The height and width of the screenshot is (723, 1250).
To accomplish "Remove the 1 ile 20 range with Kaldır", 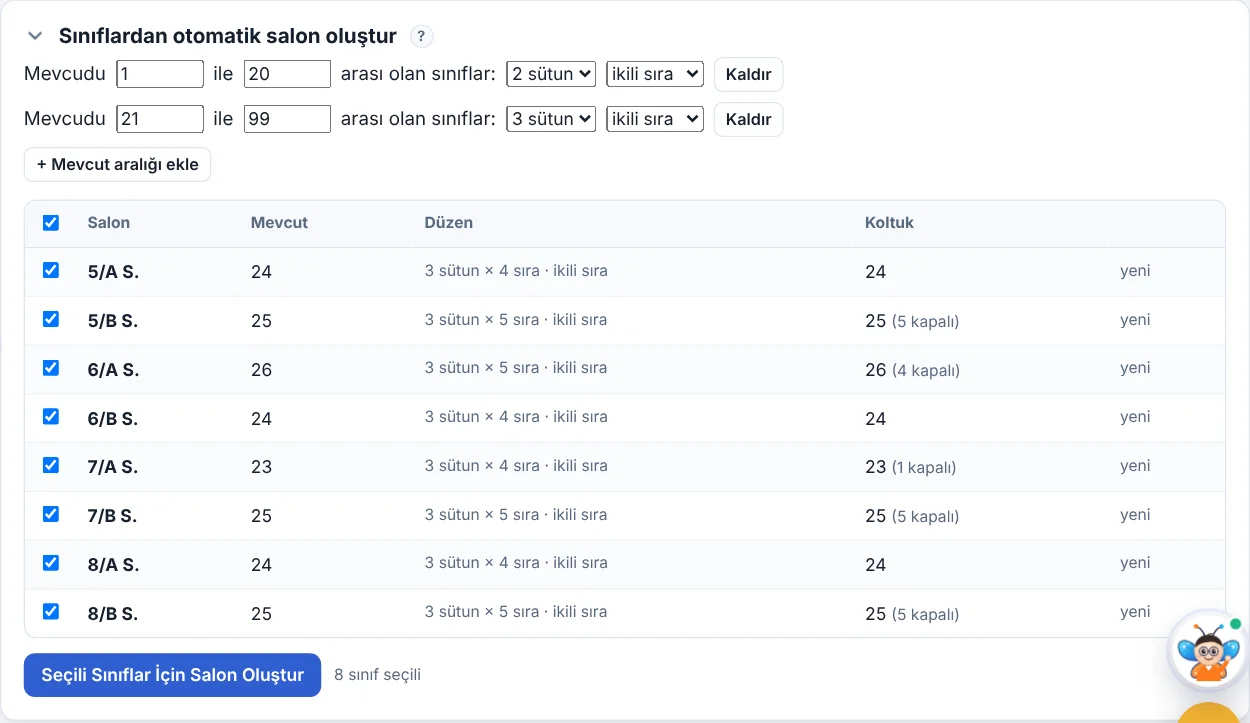I will coord(748,75).
